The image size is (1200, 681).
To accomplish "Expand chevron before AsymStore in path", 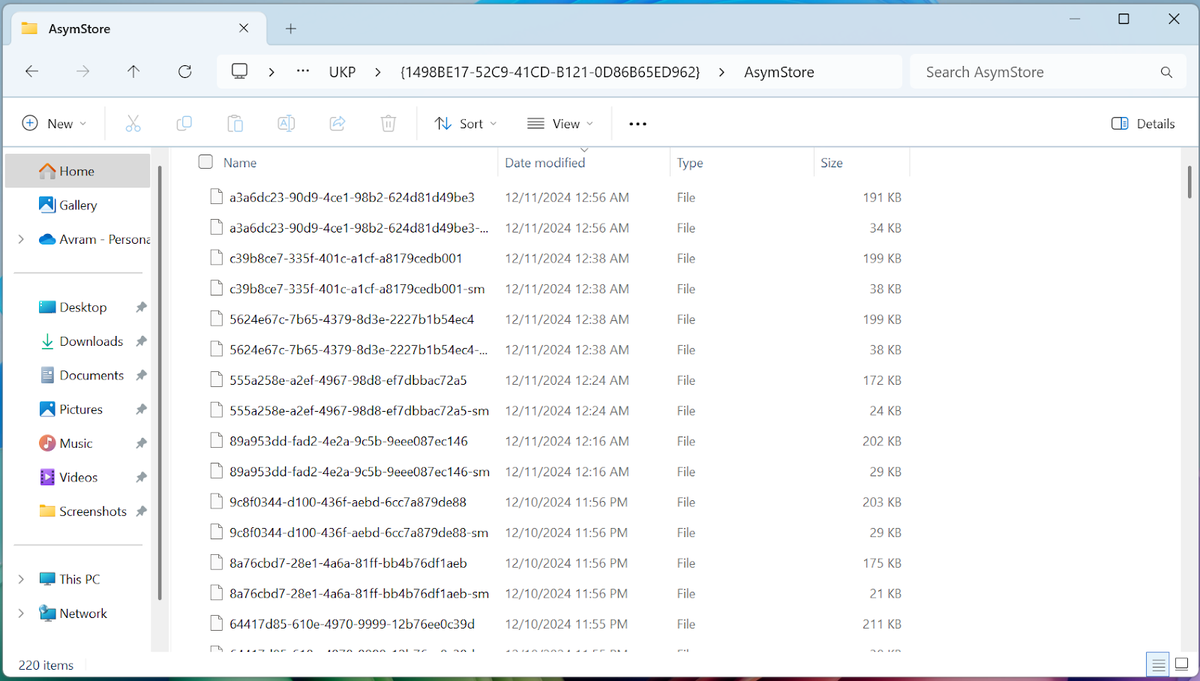I will (x=722, y=72).
